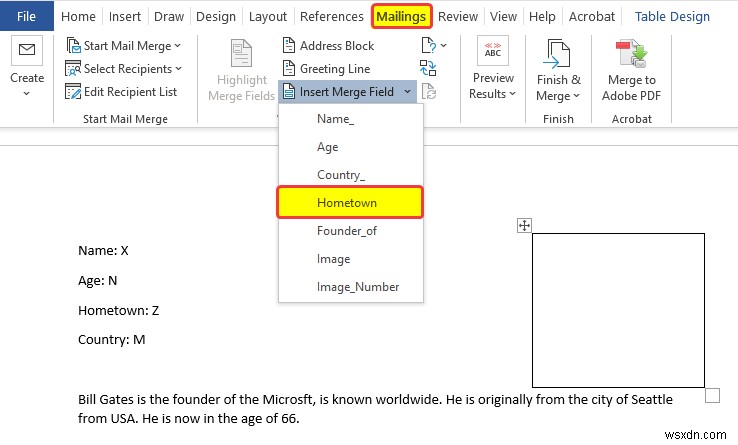Image resolution: width=738 pixels, height=445 pixels.
Task: Switch to the Draw tab
Action: [x=169, y=16]
